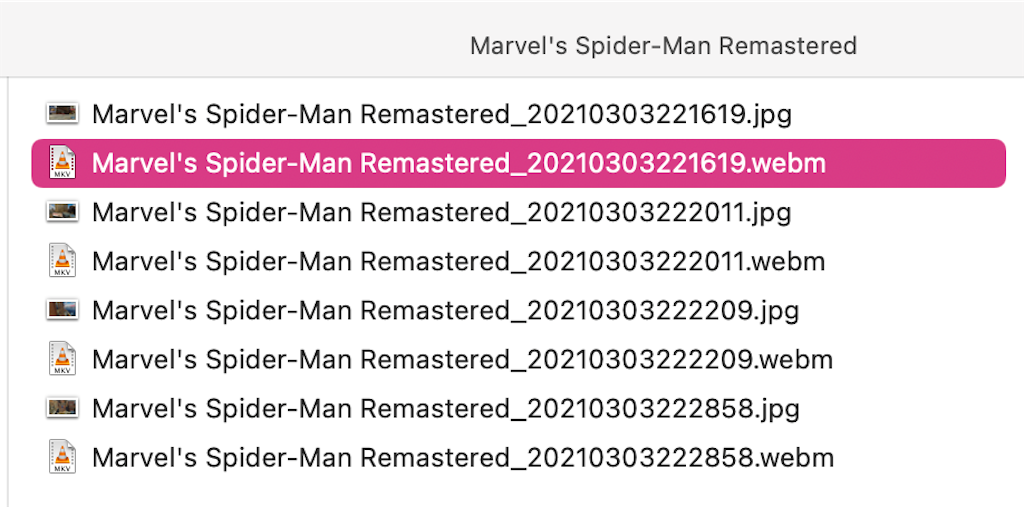
Task: Click the VLC icon beside the 20210303222011.webm file
Action: tap(62, 261)
